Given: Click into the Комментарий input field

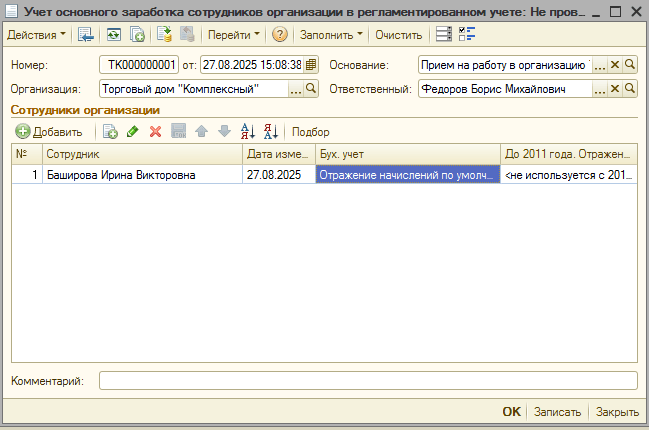Looking at the screenshot, I should [x=367, y=380].
